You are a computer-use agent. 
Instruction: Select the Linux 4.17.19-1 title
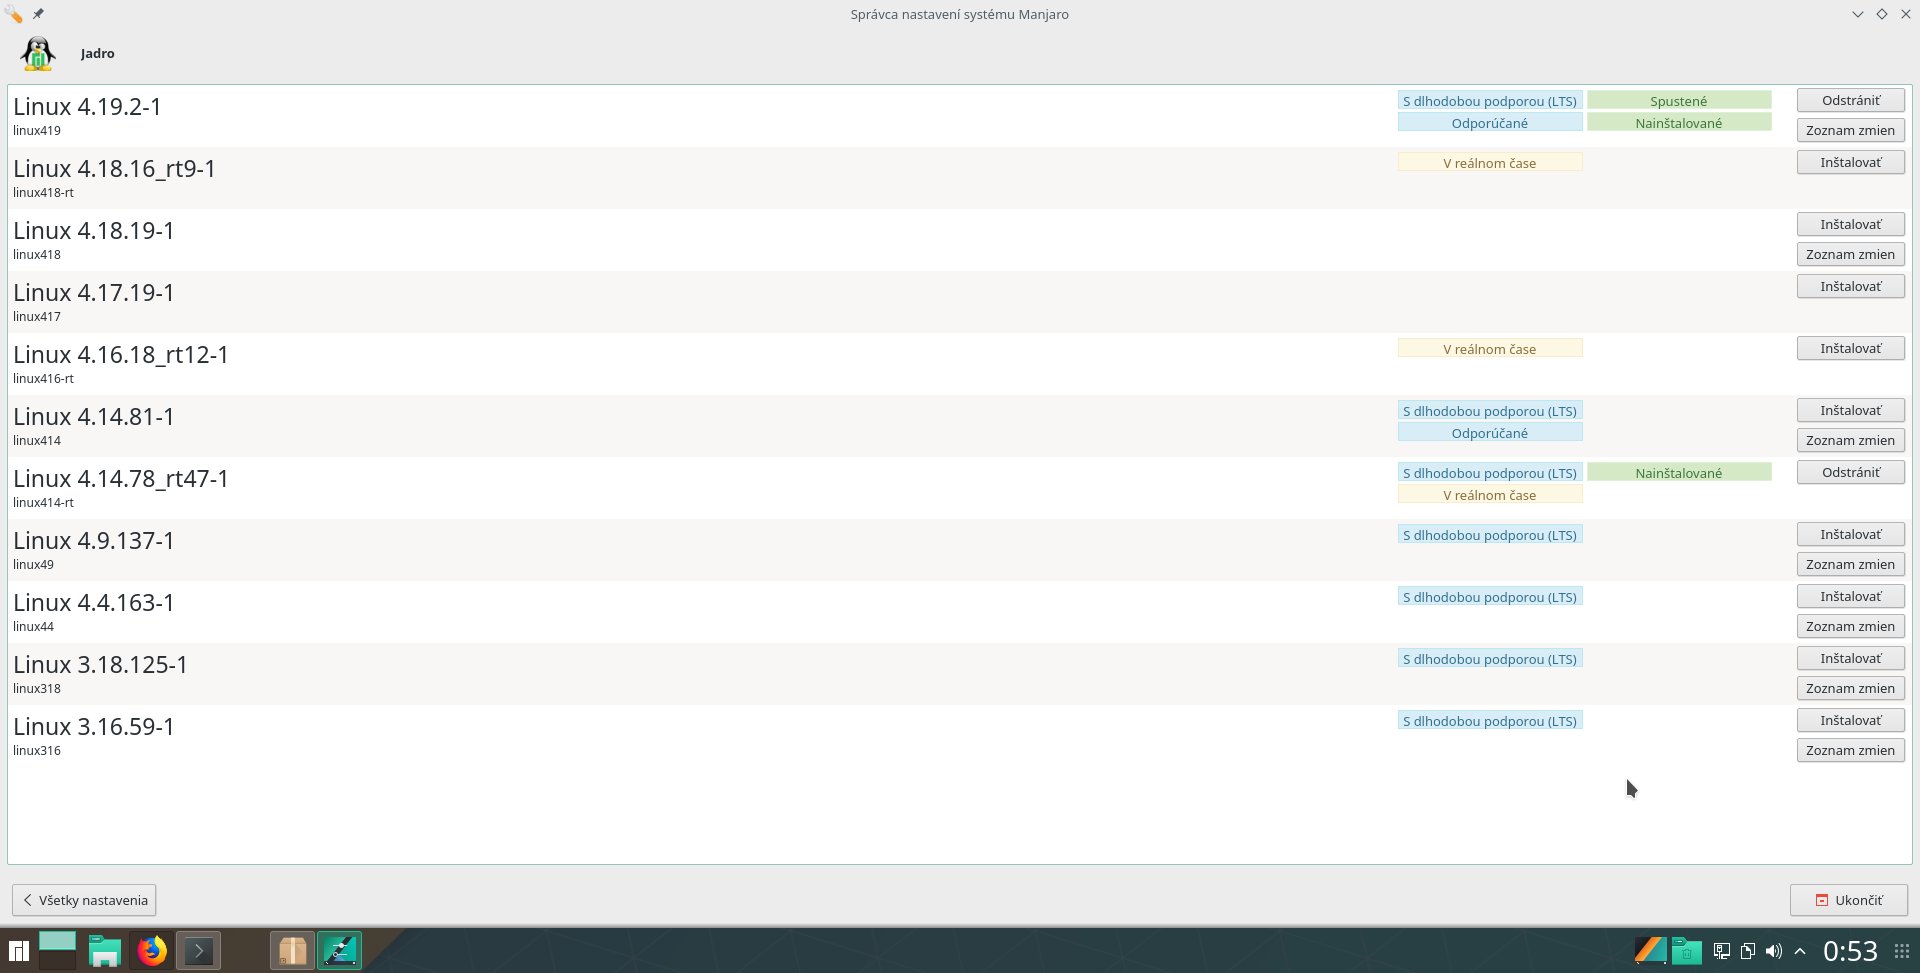[x=94, y=292]
